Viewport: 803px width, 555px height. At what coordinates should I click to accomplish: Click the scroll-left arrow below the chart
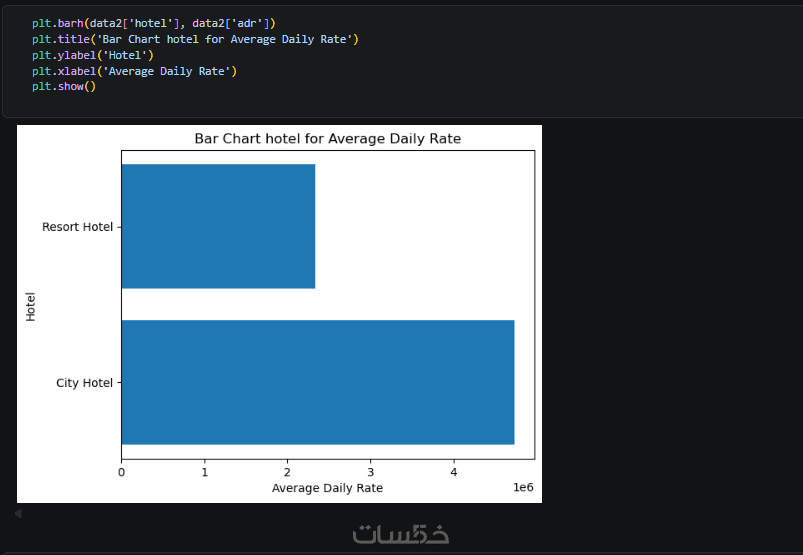point(17,513)
